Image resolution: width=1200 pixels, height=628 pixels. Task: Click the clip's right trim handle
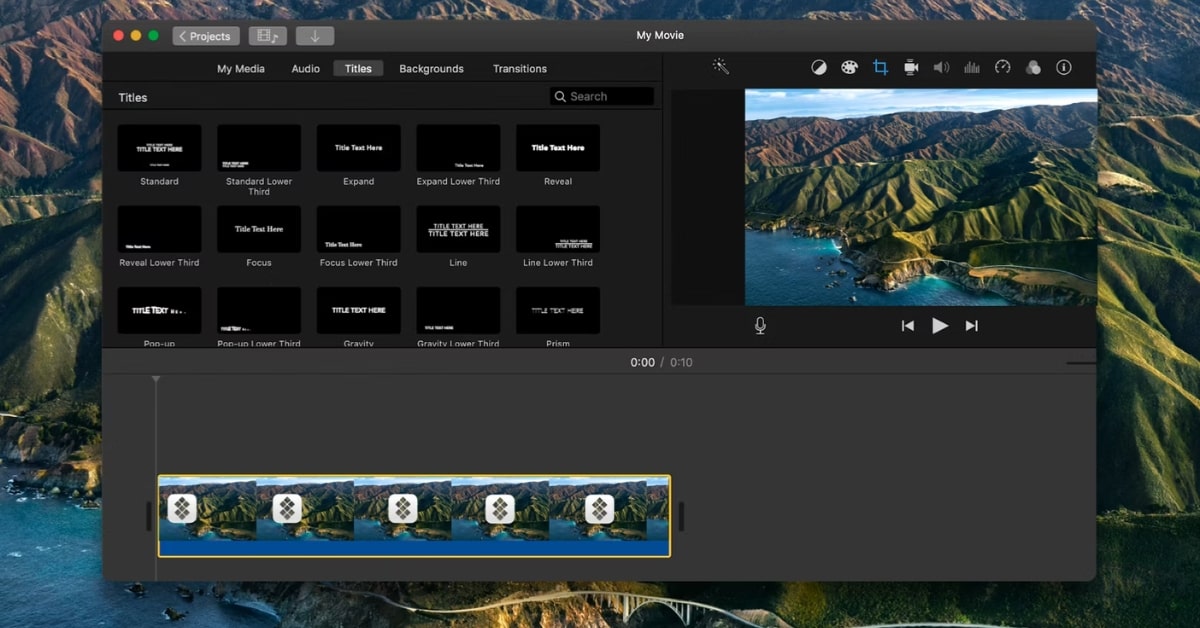[x=681, y=516]
